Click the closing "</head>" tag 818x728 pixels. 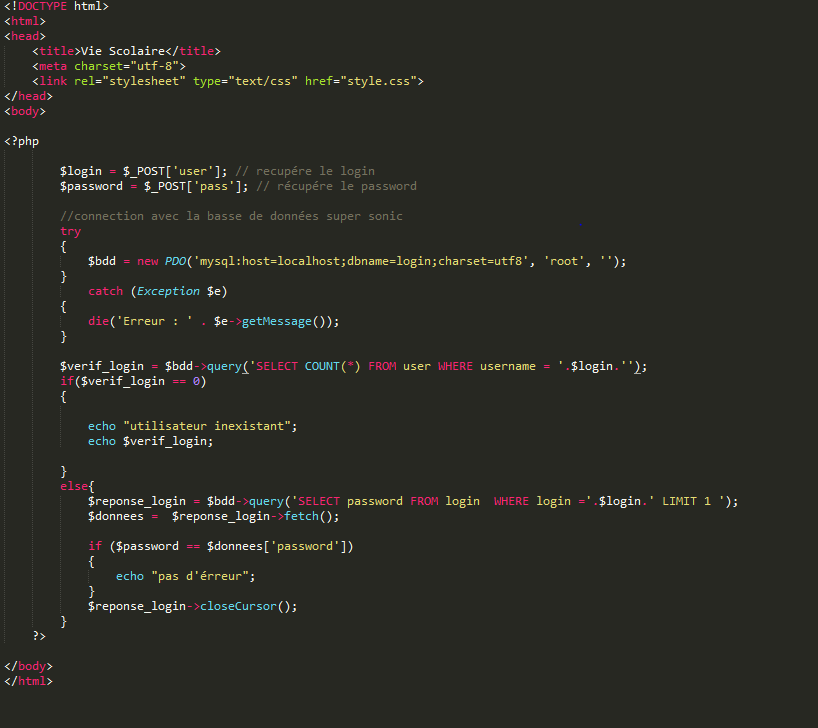[x=29, y=97]
